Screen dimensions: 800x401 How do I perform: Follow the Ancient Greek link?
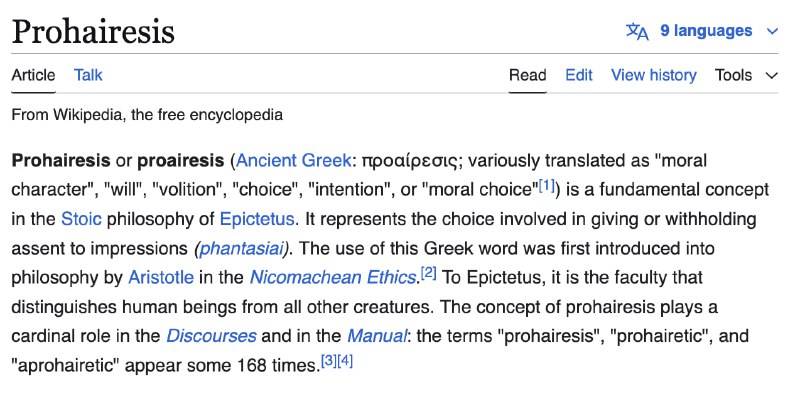tap(293, 160)
